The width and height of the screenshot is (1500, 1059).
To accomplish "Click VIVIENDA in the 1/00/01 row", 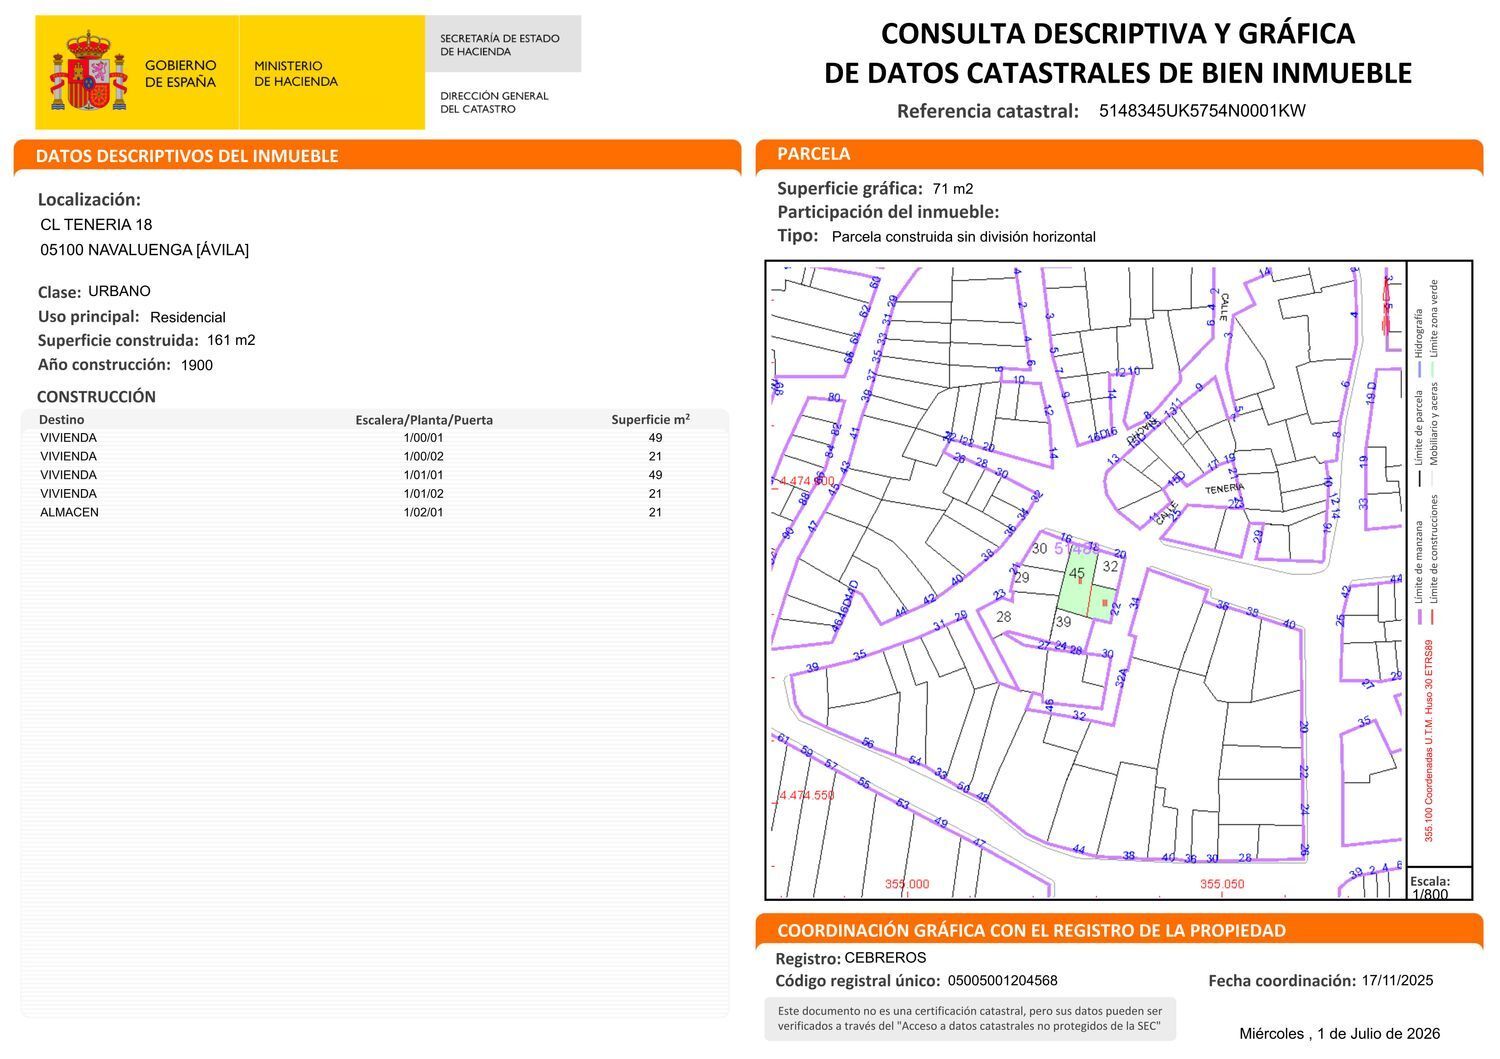I will tap(68, 438).
